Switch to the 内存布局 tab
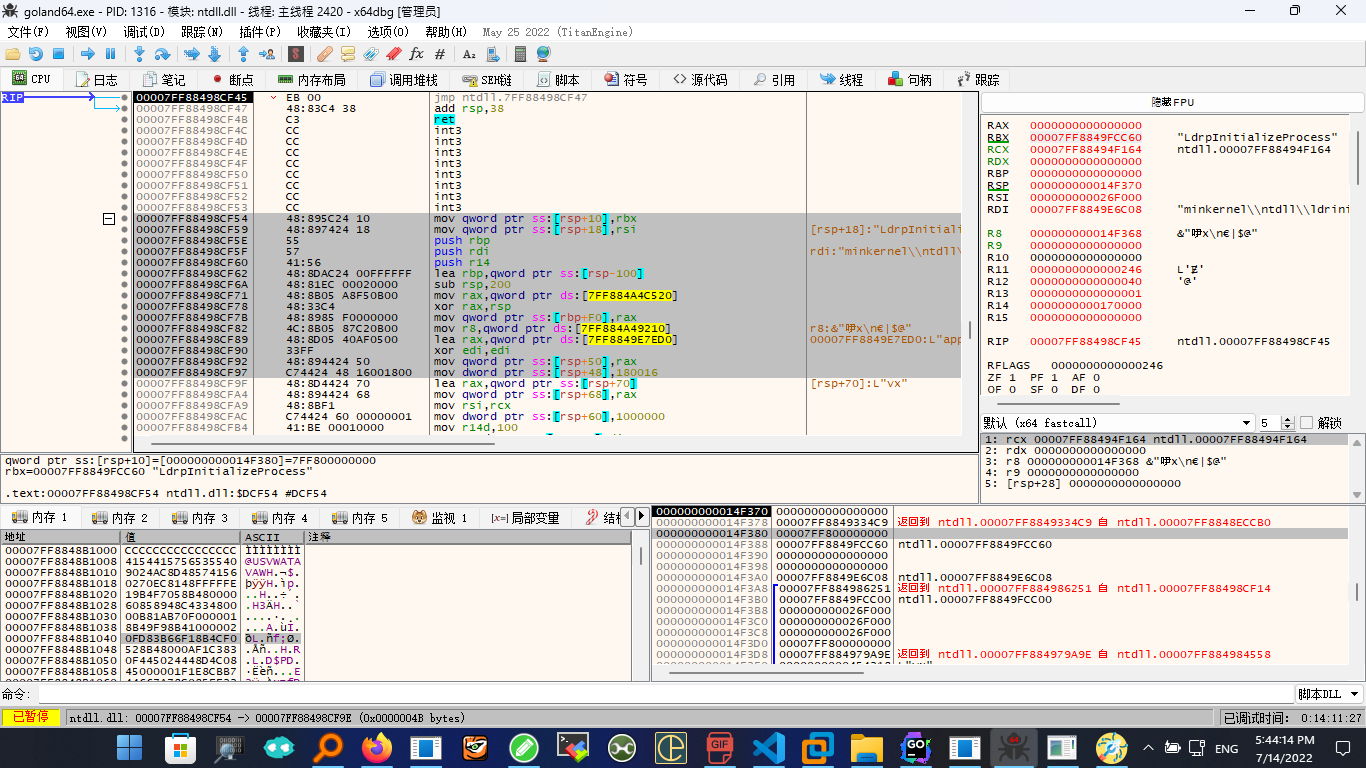Image resolution: width=1366 pixels, height=768 pixels. 311,79
